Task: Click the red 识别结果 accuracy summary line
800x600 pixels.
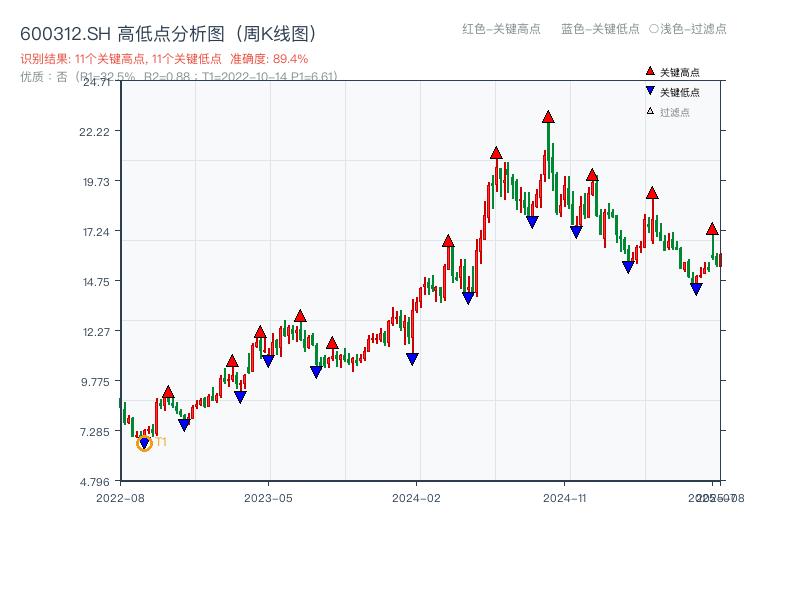Action: coord(164,59)
